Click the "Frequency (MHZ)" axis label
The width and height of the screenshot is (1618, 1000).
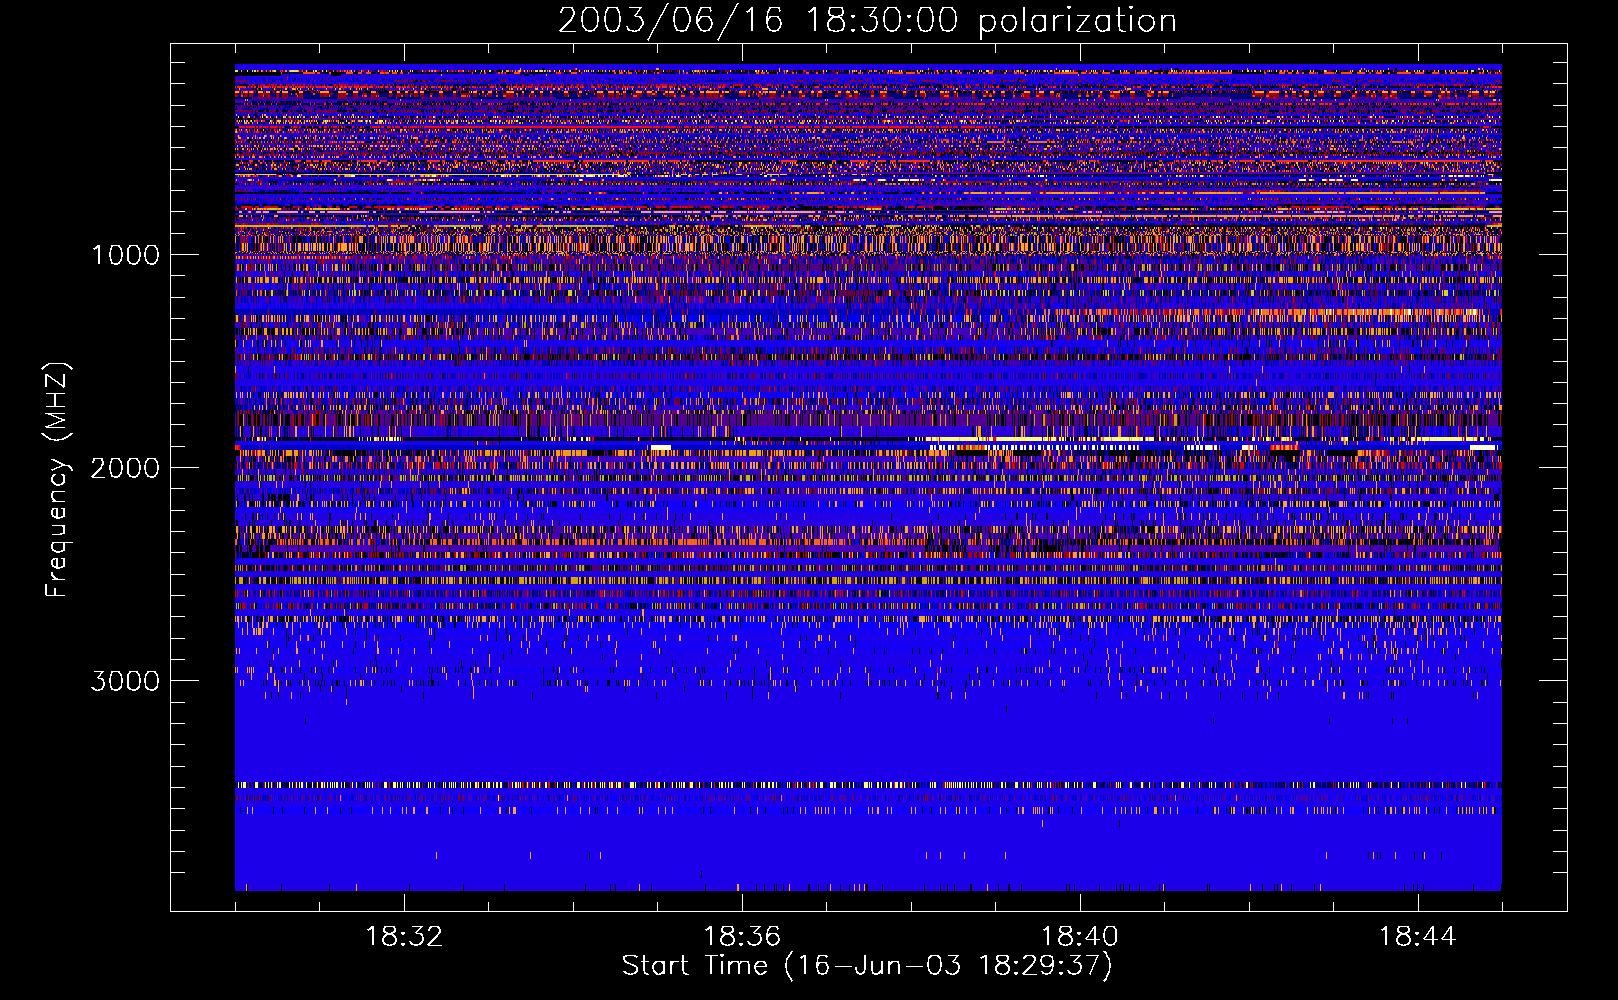(56, 480)
